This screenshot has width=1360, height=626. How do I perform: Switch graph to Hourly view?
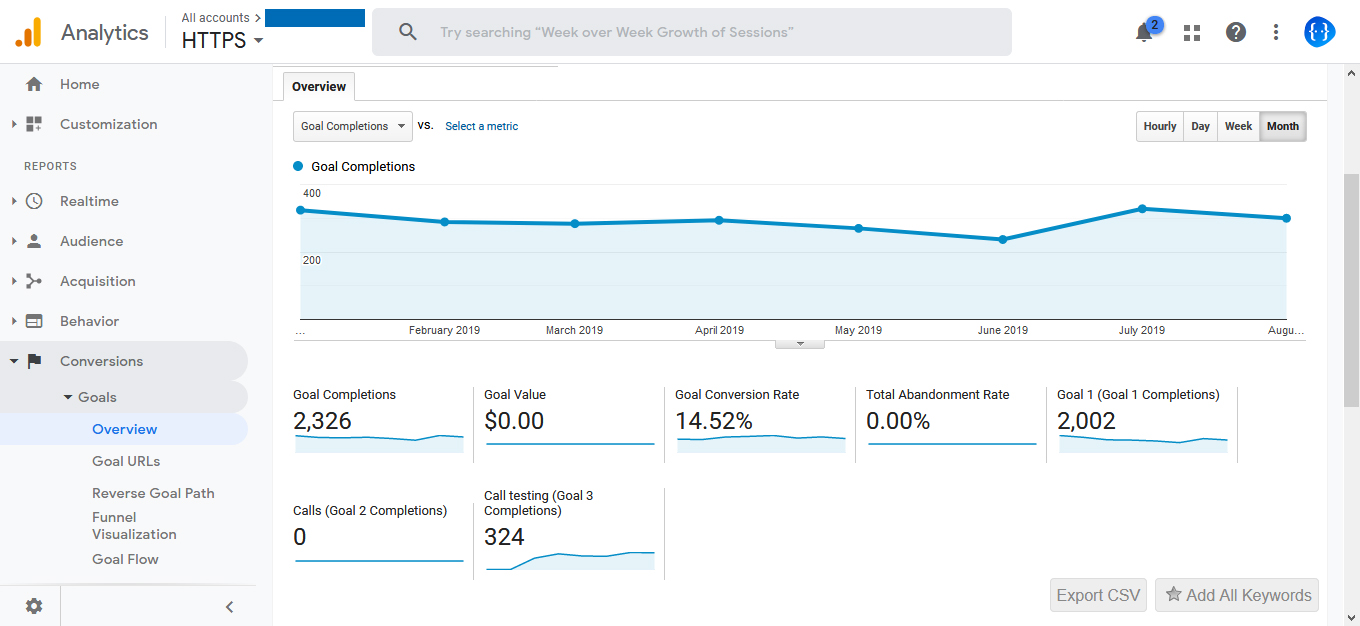(1160, 126)
